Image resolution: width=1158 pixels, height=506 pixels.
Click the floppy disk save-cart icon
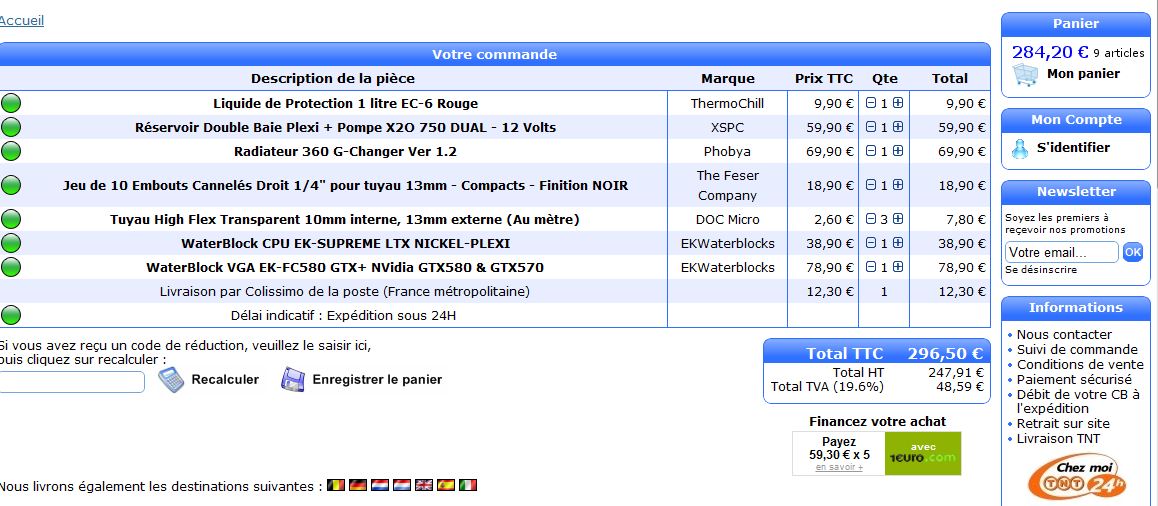click(292, 380)
